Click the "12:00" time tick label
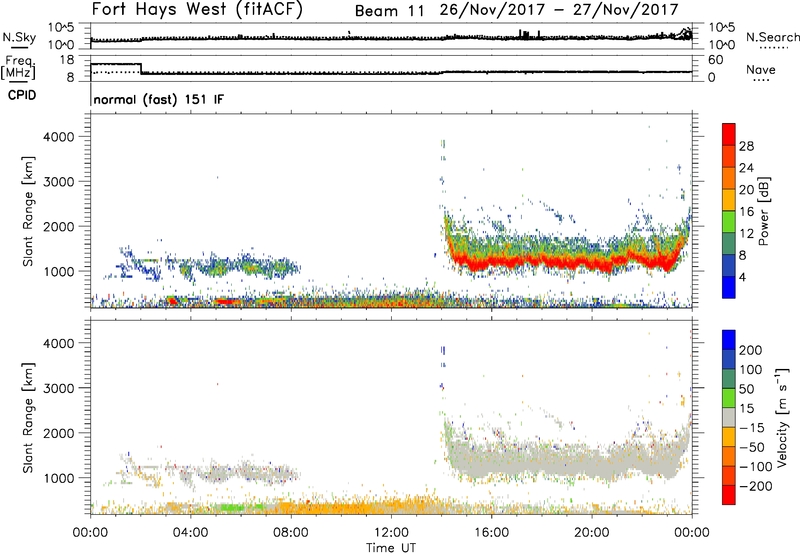The height and width of the screenshot is (554, 800). click(391, 533)
